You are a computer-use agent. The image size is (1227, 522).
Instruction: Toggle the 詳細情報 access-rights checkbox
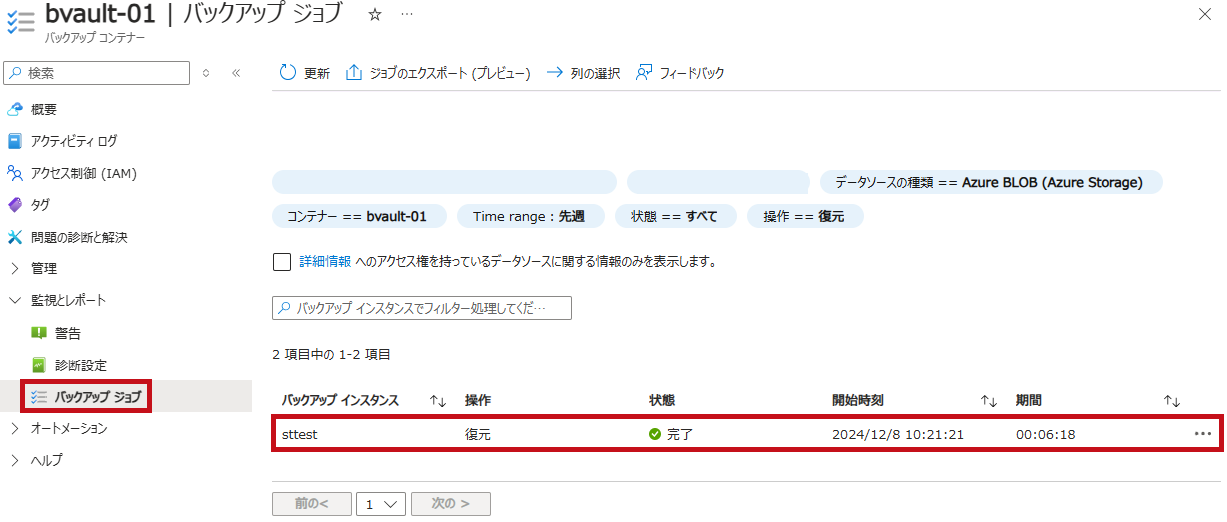pyautogui.click(x=281, y=262)
